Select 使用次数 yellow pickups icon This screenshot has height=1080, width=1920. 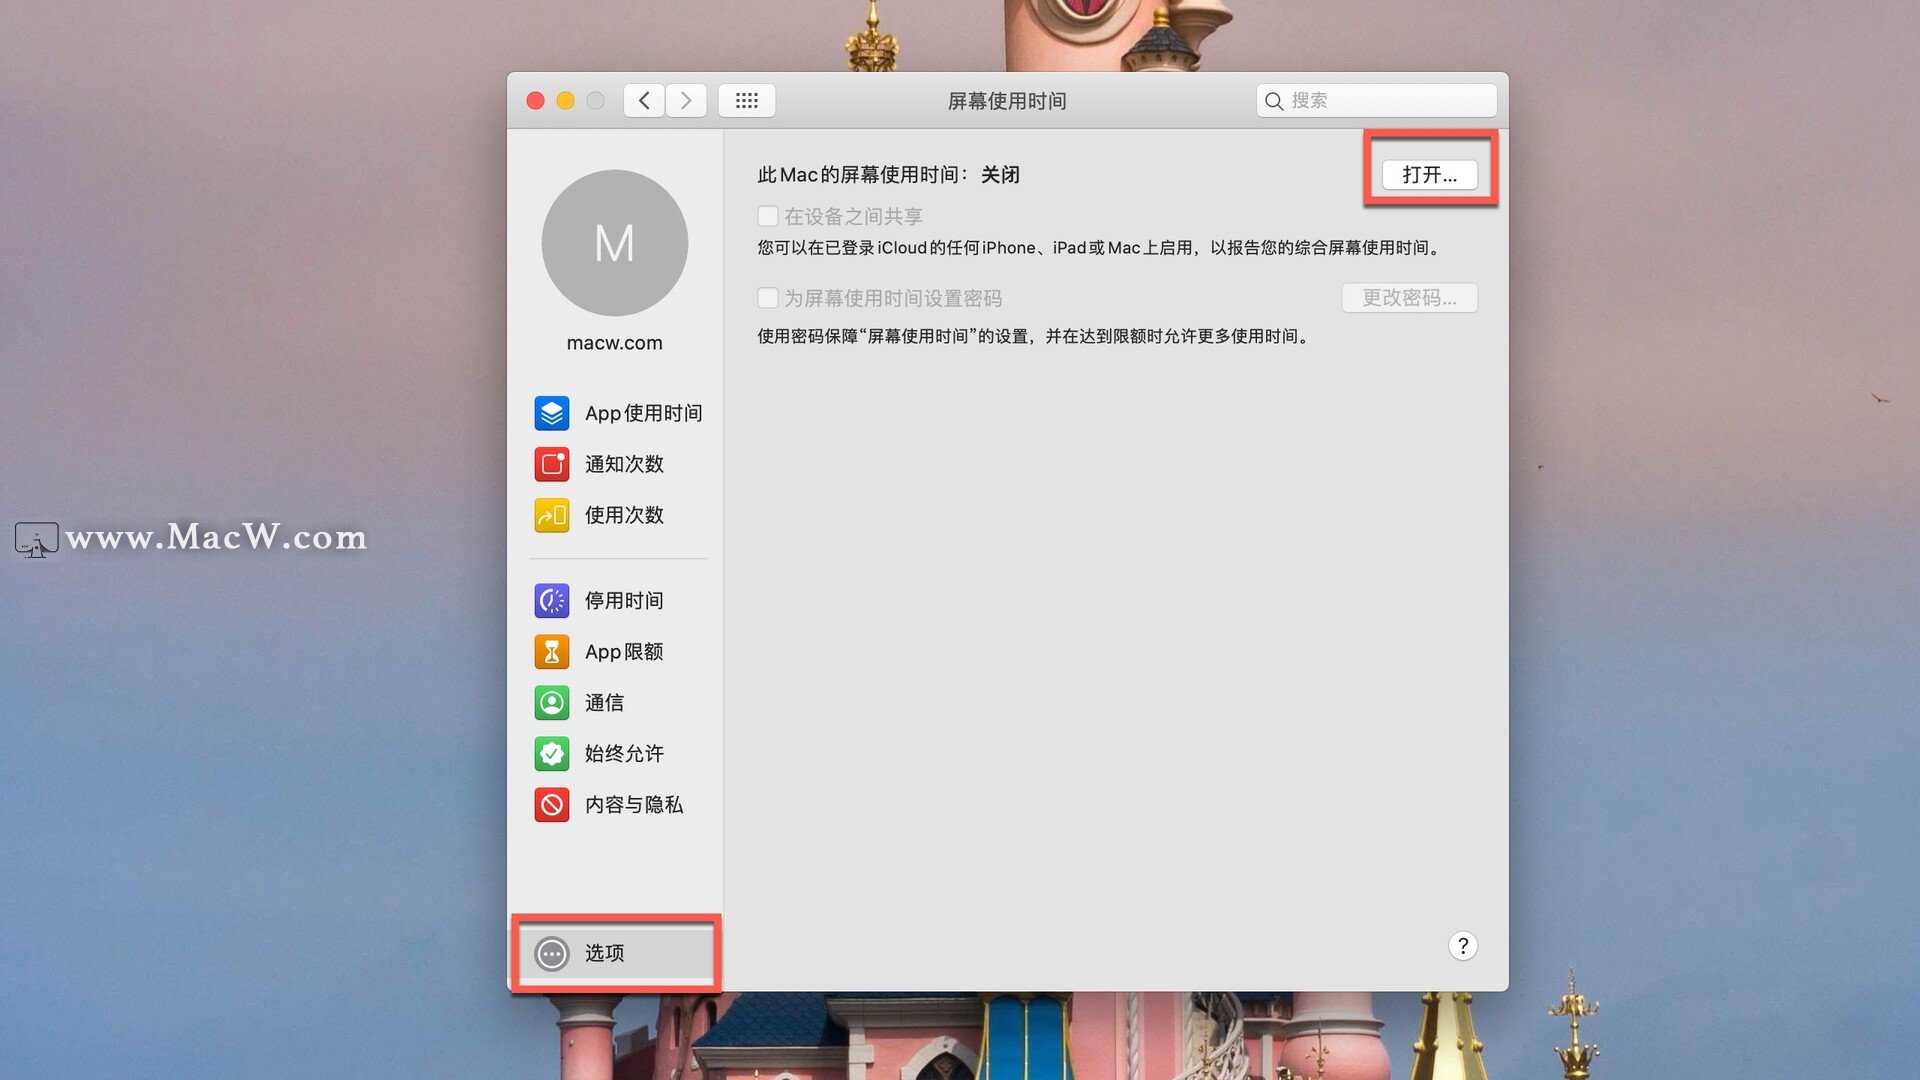(551, 515)
